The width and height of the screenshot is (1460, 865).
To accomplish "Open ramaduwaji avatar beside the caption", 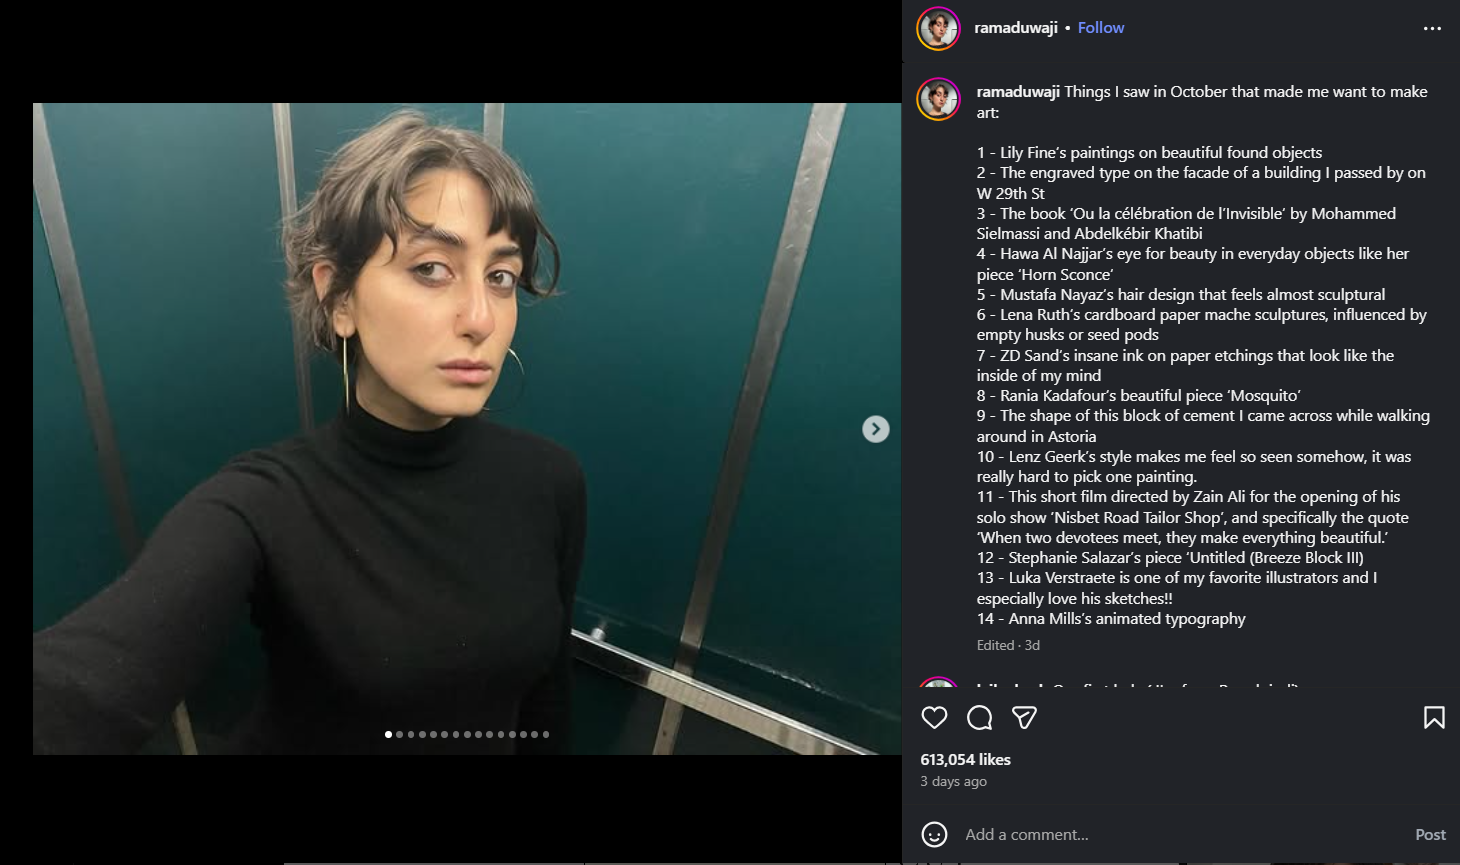I will click(938, 99).
